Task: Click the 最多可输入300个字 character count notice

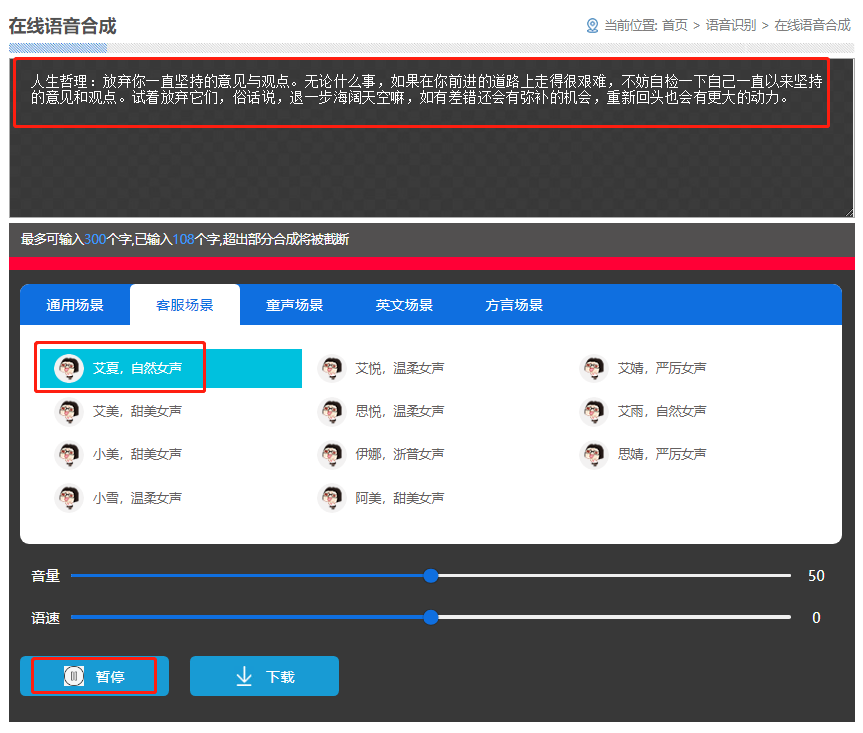Action: pos(185,239)
